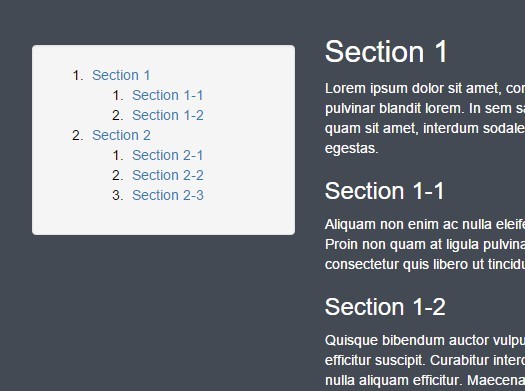Click list number beside Section 2-2 link
Screen dimensions: 525x391
118,175
